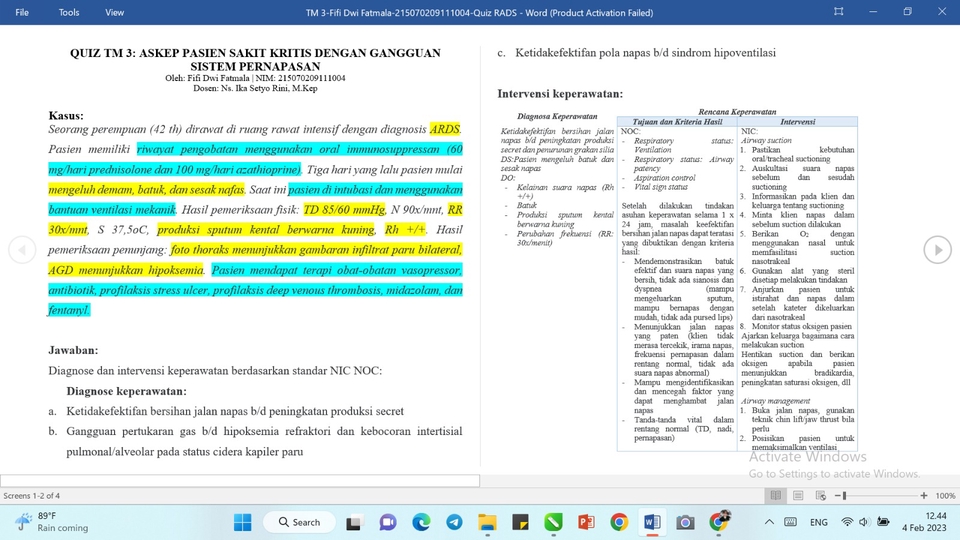
Task: Click the Diagnosa Keperawatan column header
Action: click(557, 116)
